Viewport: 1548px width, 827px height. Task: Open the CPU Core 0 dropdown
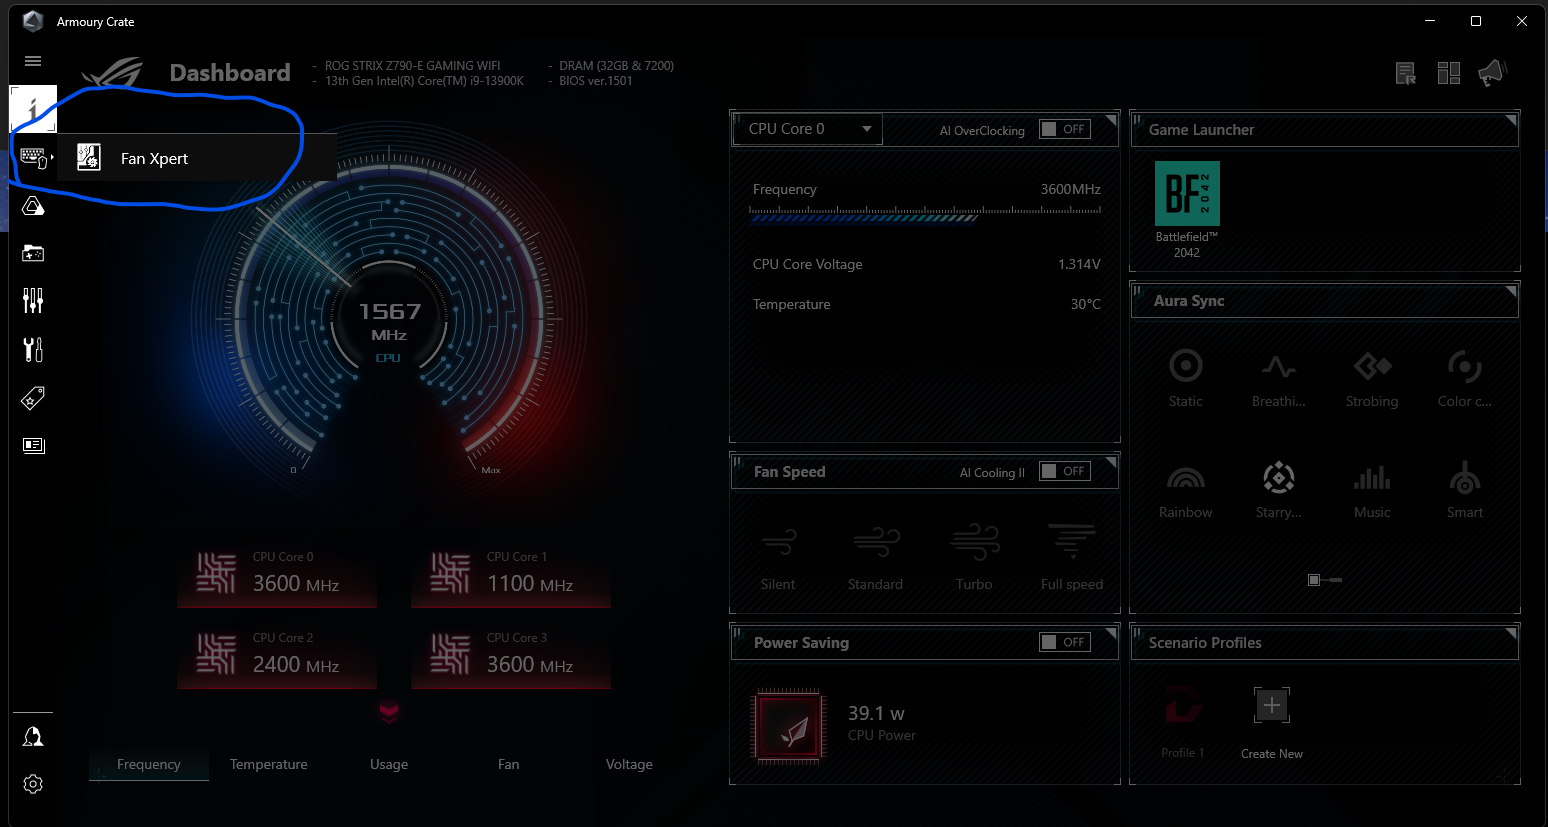[806, 128]
